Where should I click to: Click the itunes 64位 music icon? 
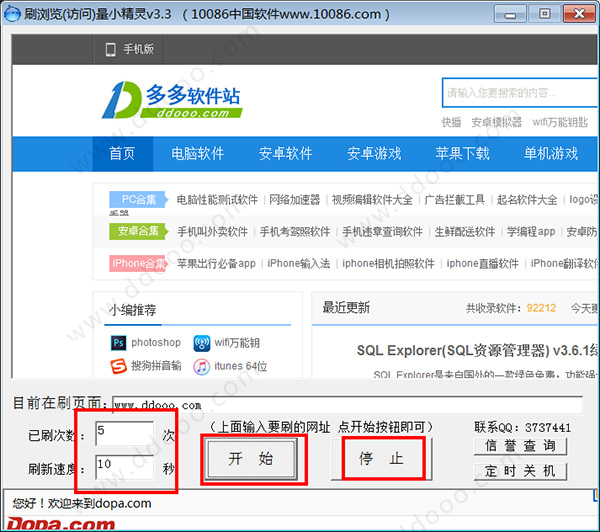point(202,367)
